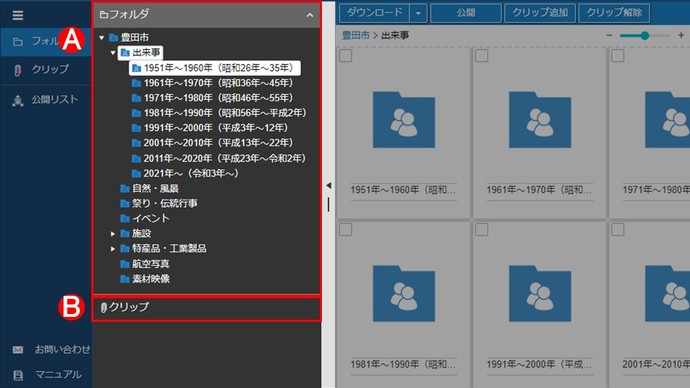This screenshot has height=388, width=690.
Task: Click paperclip icon in クリップ panel header
Action: click(x=104, y=307)
